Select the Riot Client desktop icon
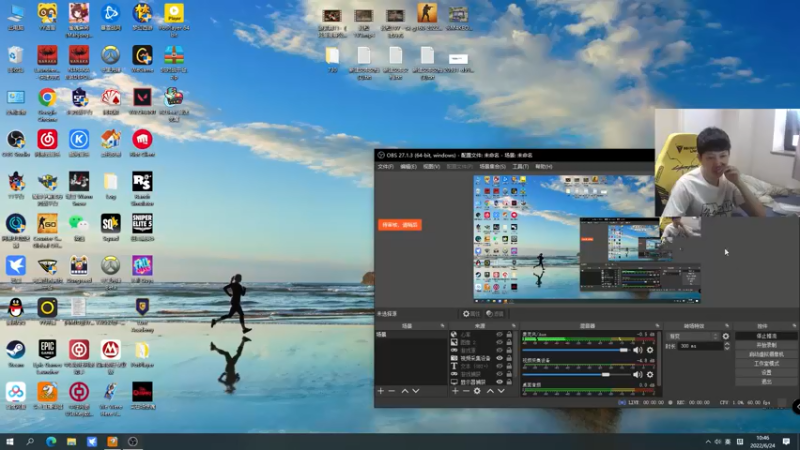This screenshot has width=800, height=450. 142,143
